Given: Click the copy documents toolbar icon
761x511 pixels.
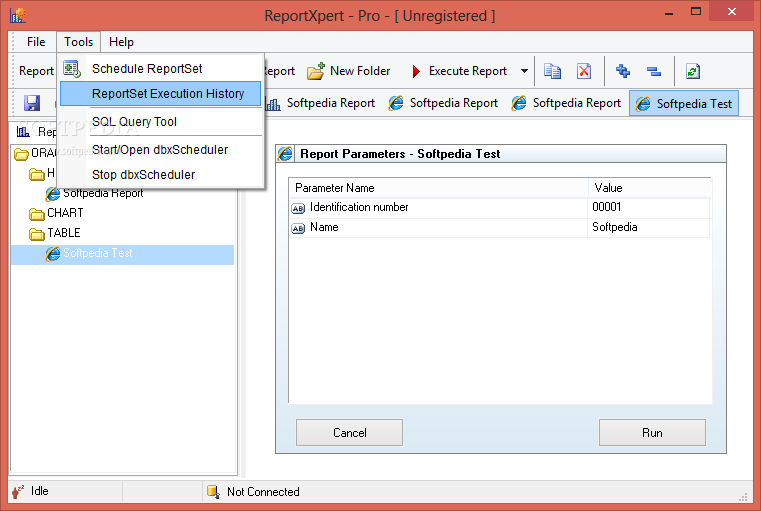Looking at the screenshot, I should 552,71.
